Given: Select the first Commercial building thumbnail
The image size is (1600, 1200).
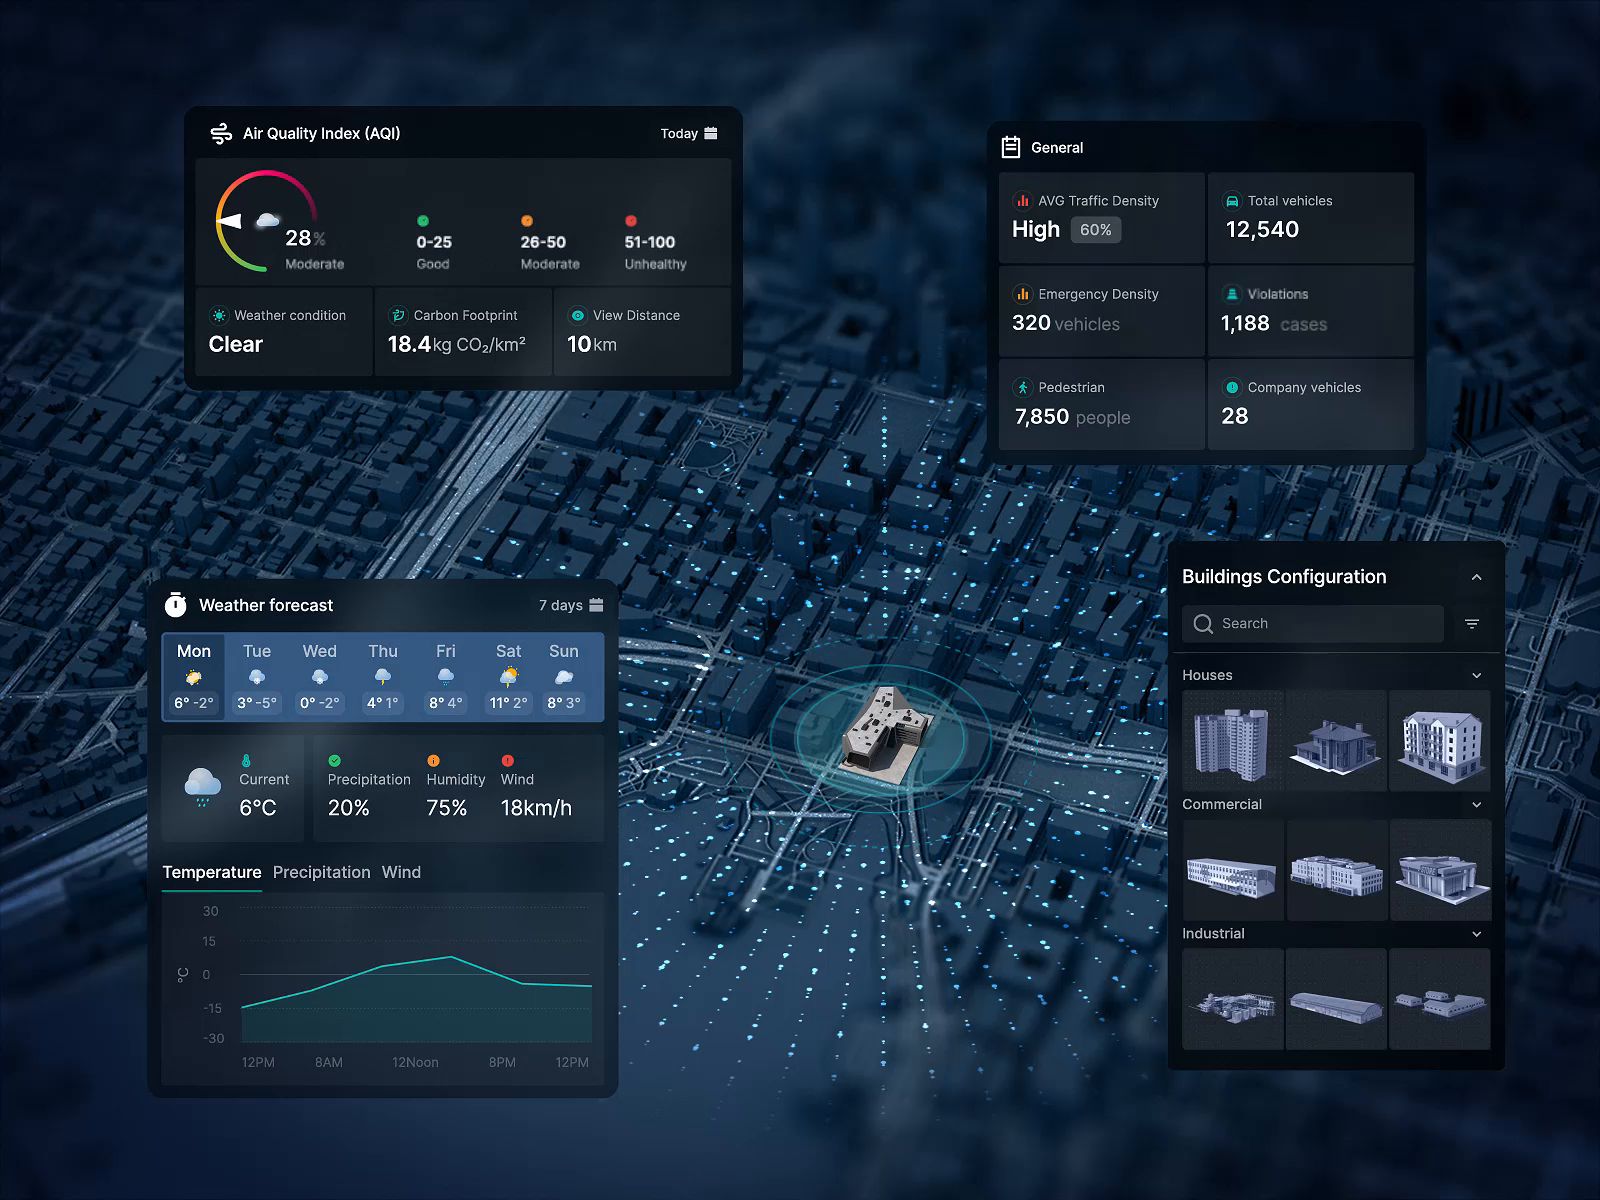Looking at the screenshot, I should point(1233,870).
